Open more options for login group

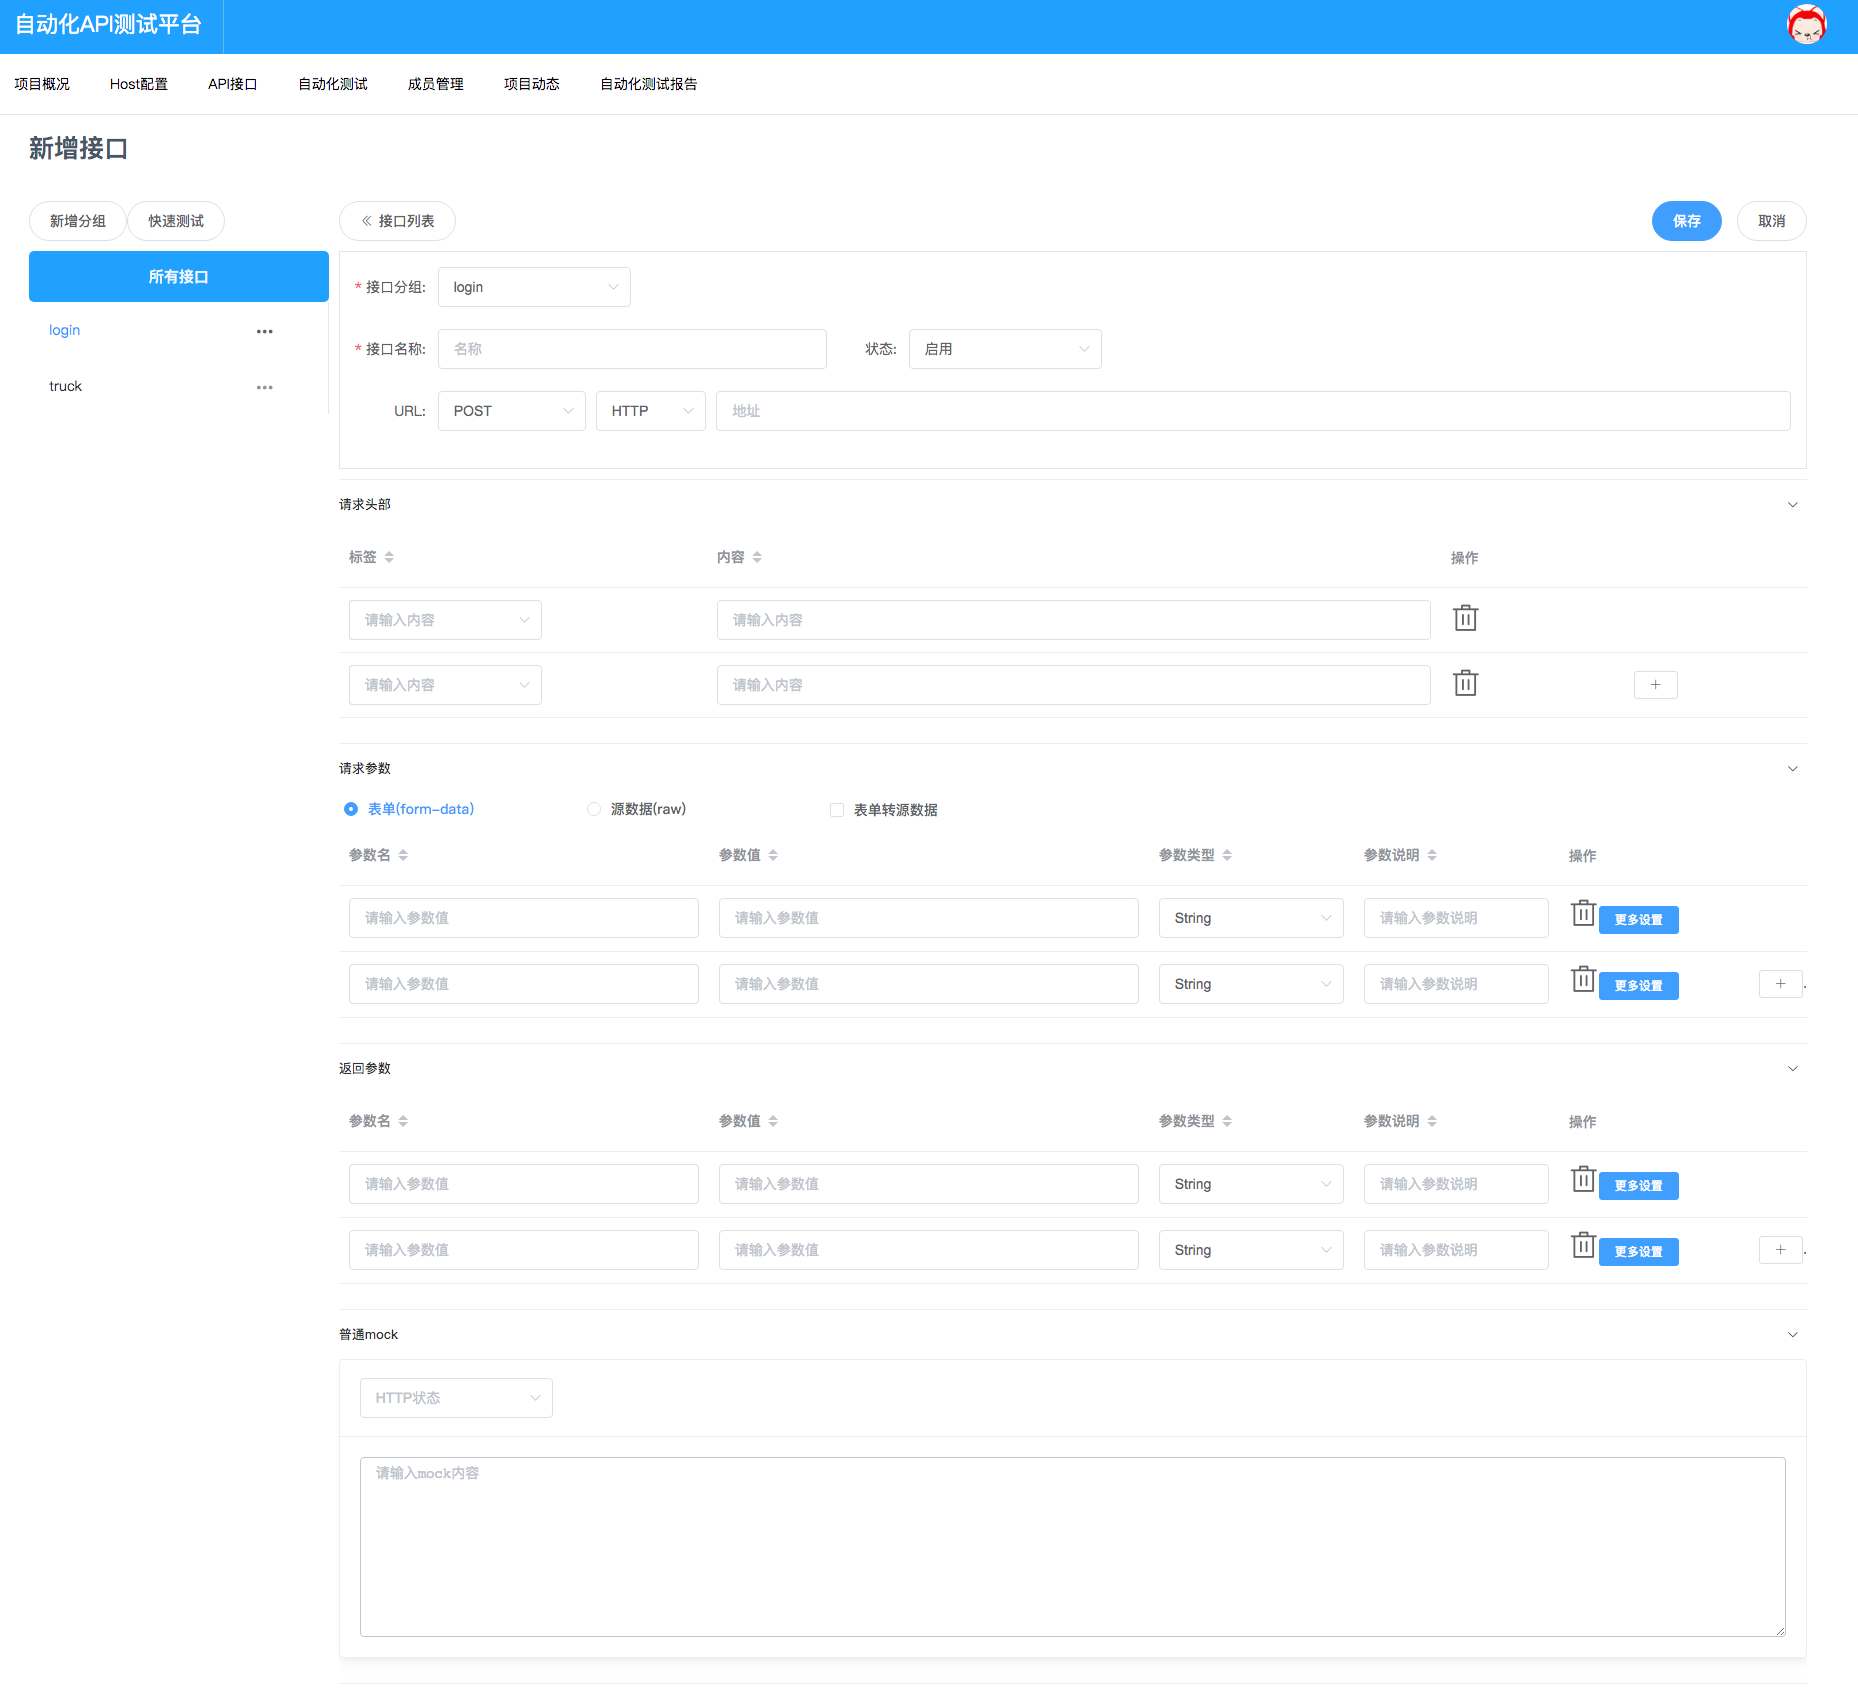click(x=264, y=331)
